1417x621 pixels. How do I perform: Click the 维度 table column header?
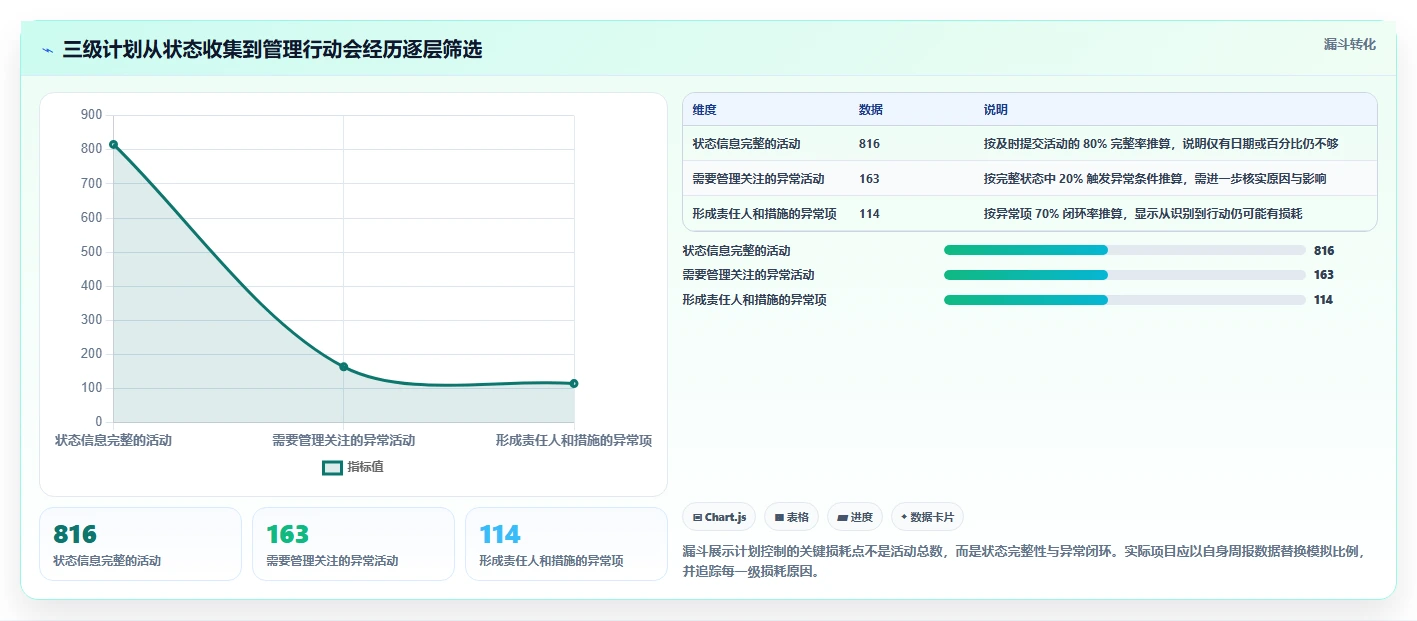pos(705,110)
